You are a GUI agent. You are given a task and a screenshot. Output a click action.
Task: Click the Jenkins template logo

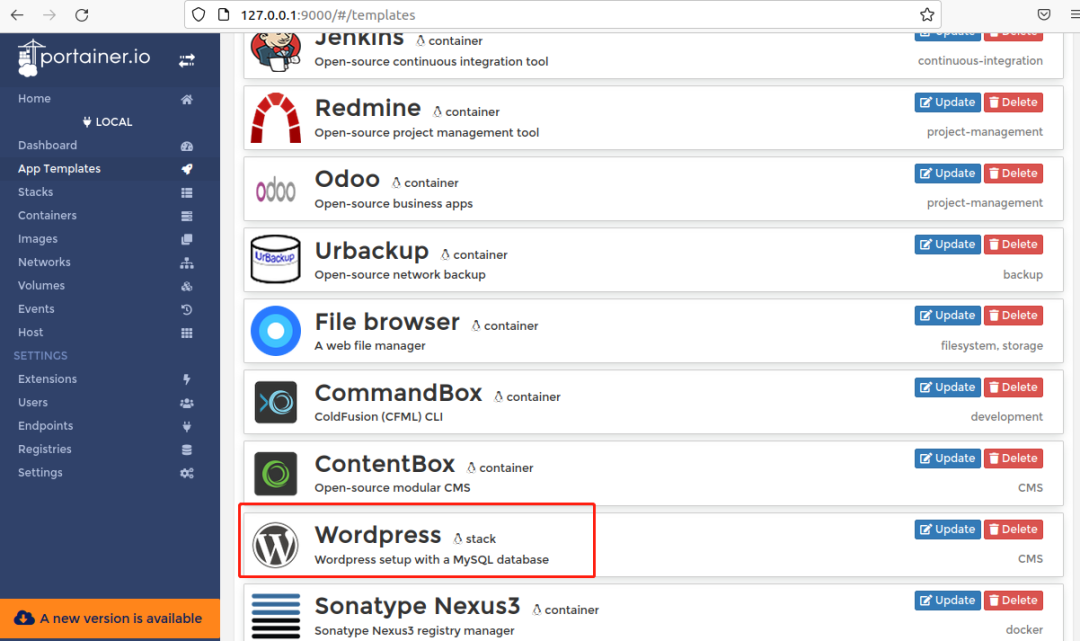pos(276,52)
